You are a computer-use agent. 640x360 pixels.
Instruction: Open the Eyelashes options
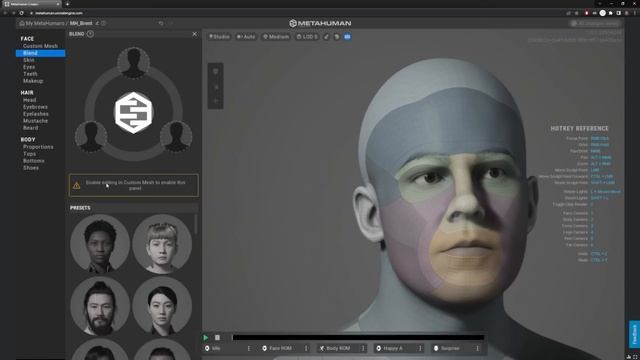(x=36, y=114)
